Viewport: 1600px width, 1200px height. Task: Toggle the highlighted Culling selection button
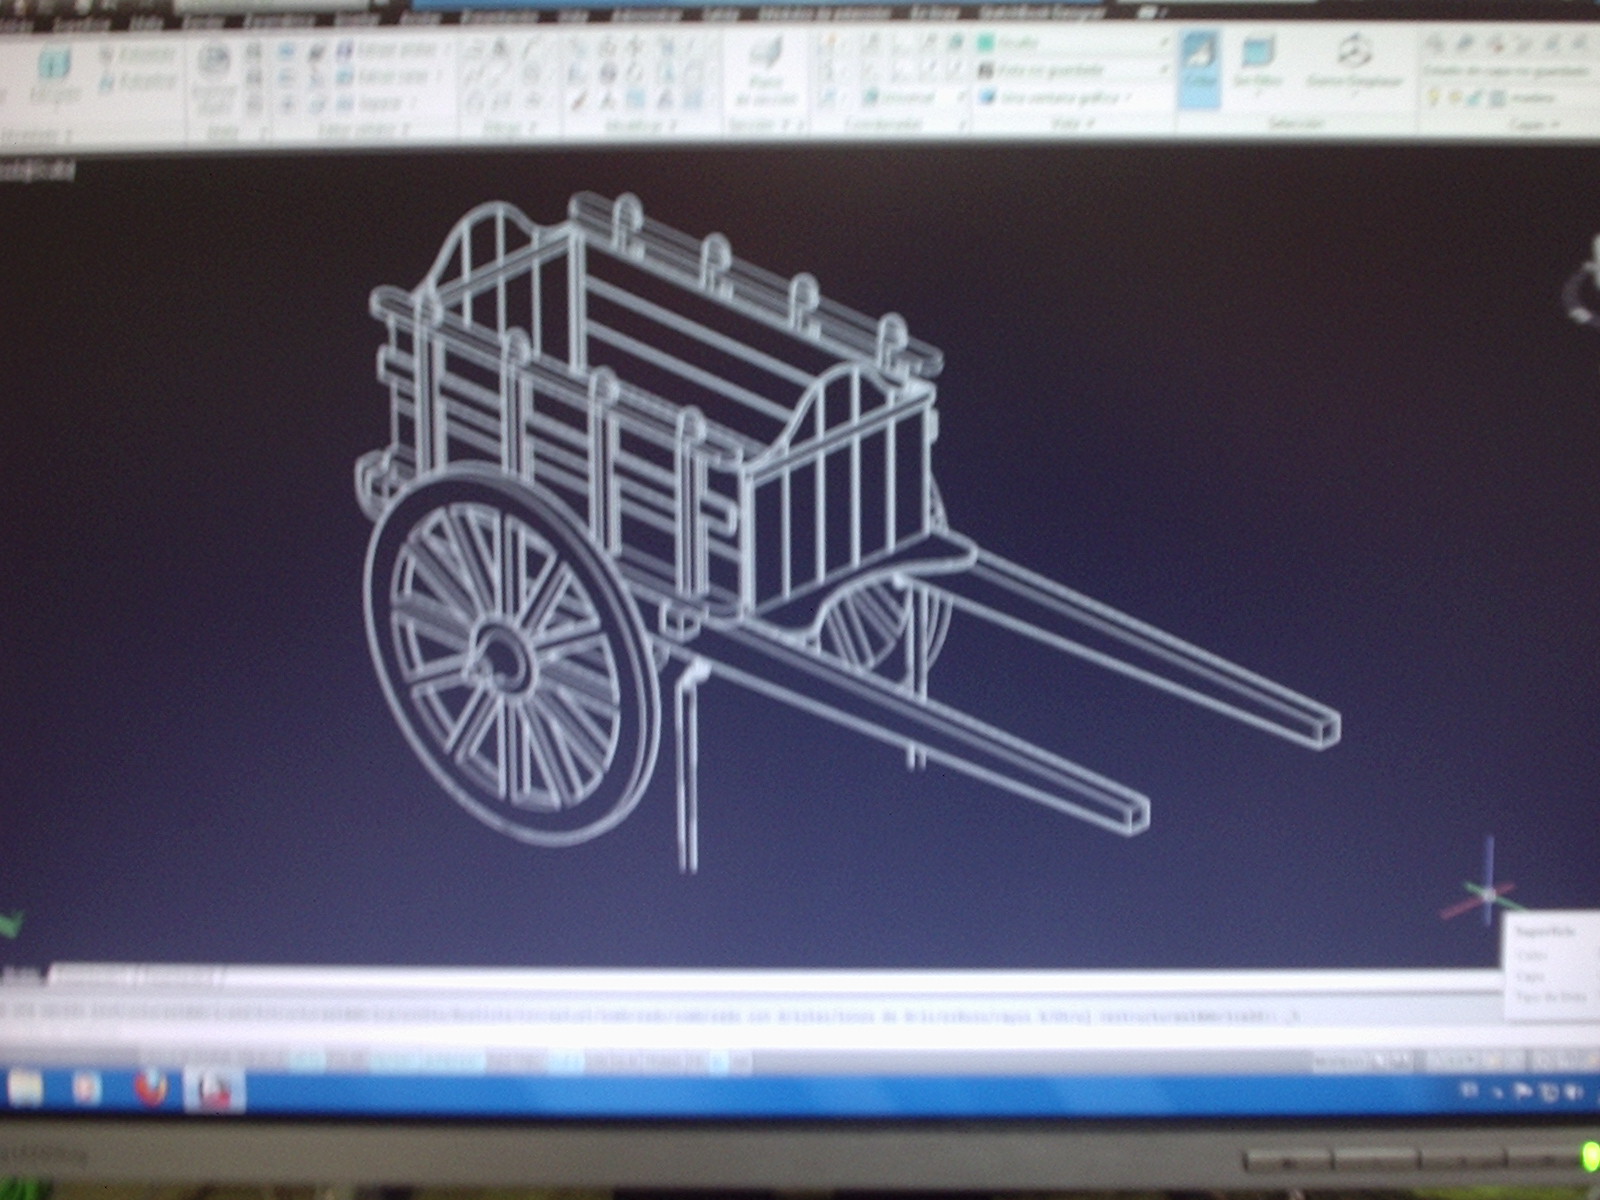(x=1199, y=68)
